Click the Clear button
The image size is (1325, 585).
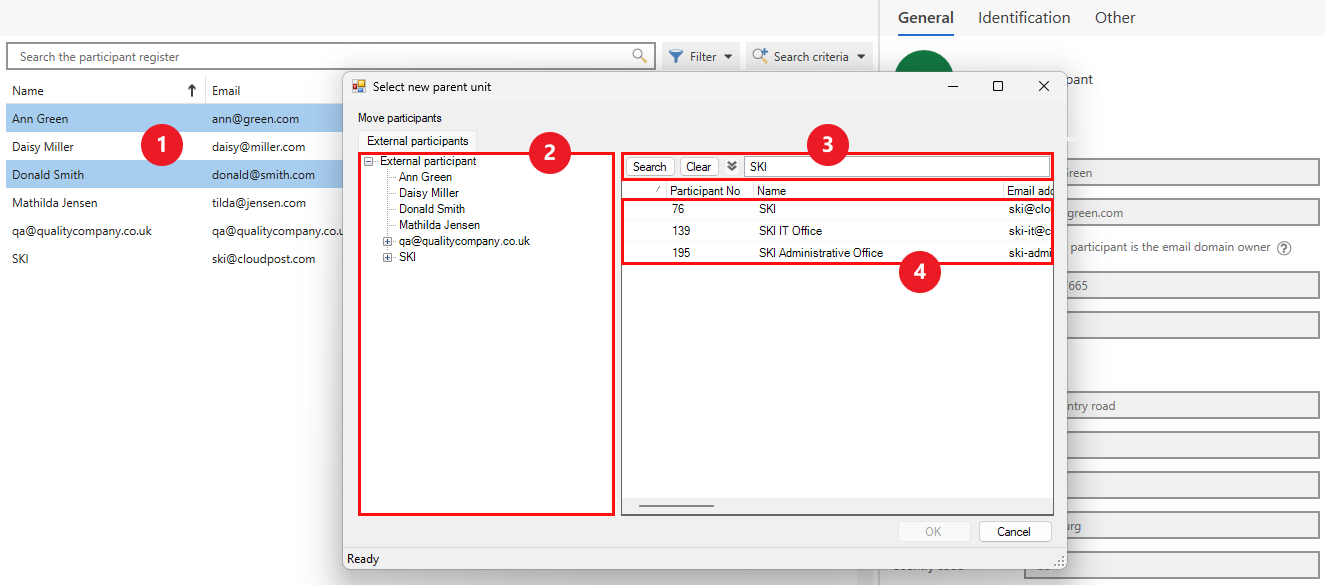coord(699,167)
